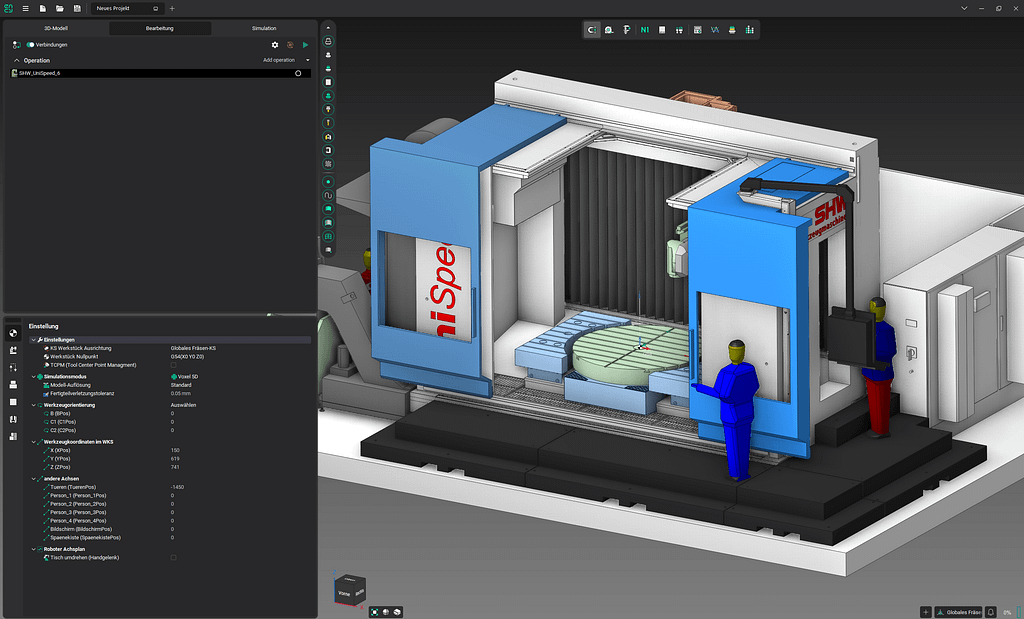This screenshot has width=1024, height=619.
Task: Click the Standard Modell-Auflösung value
Action: tap(181, 385)
